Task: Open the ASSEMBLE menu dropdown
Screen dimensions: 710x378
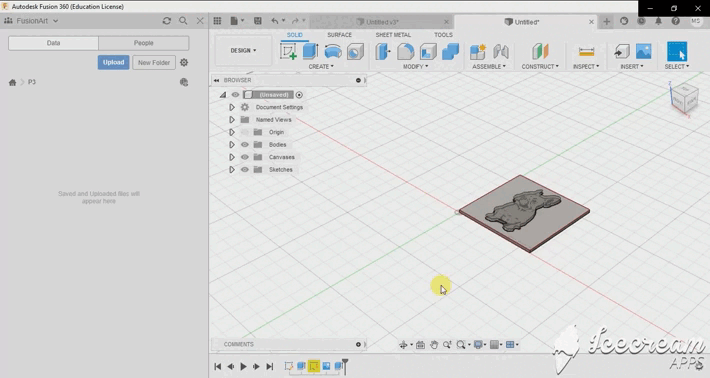Action: tap(489, 67)
